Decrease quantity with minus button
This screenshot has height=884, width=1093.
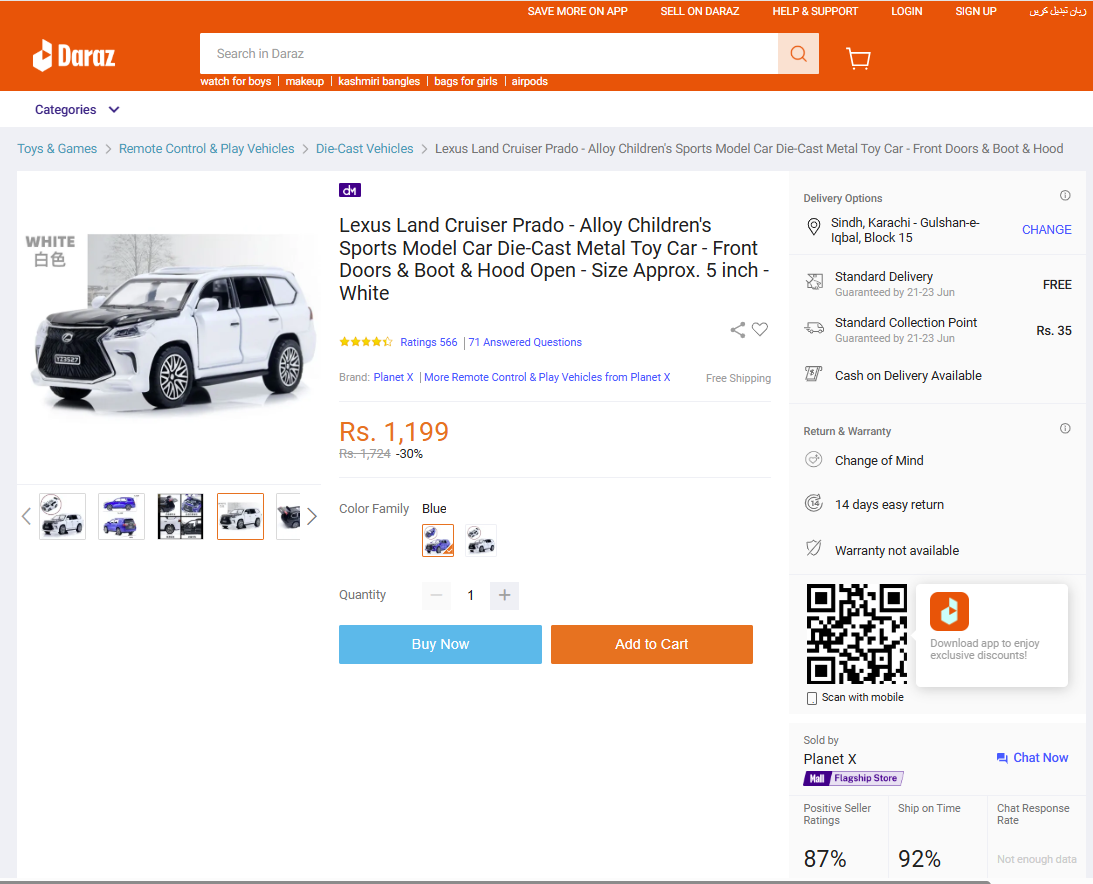436,595
